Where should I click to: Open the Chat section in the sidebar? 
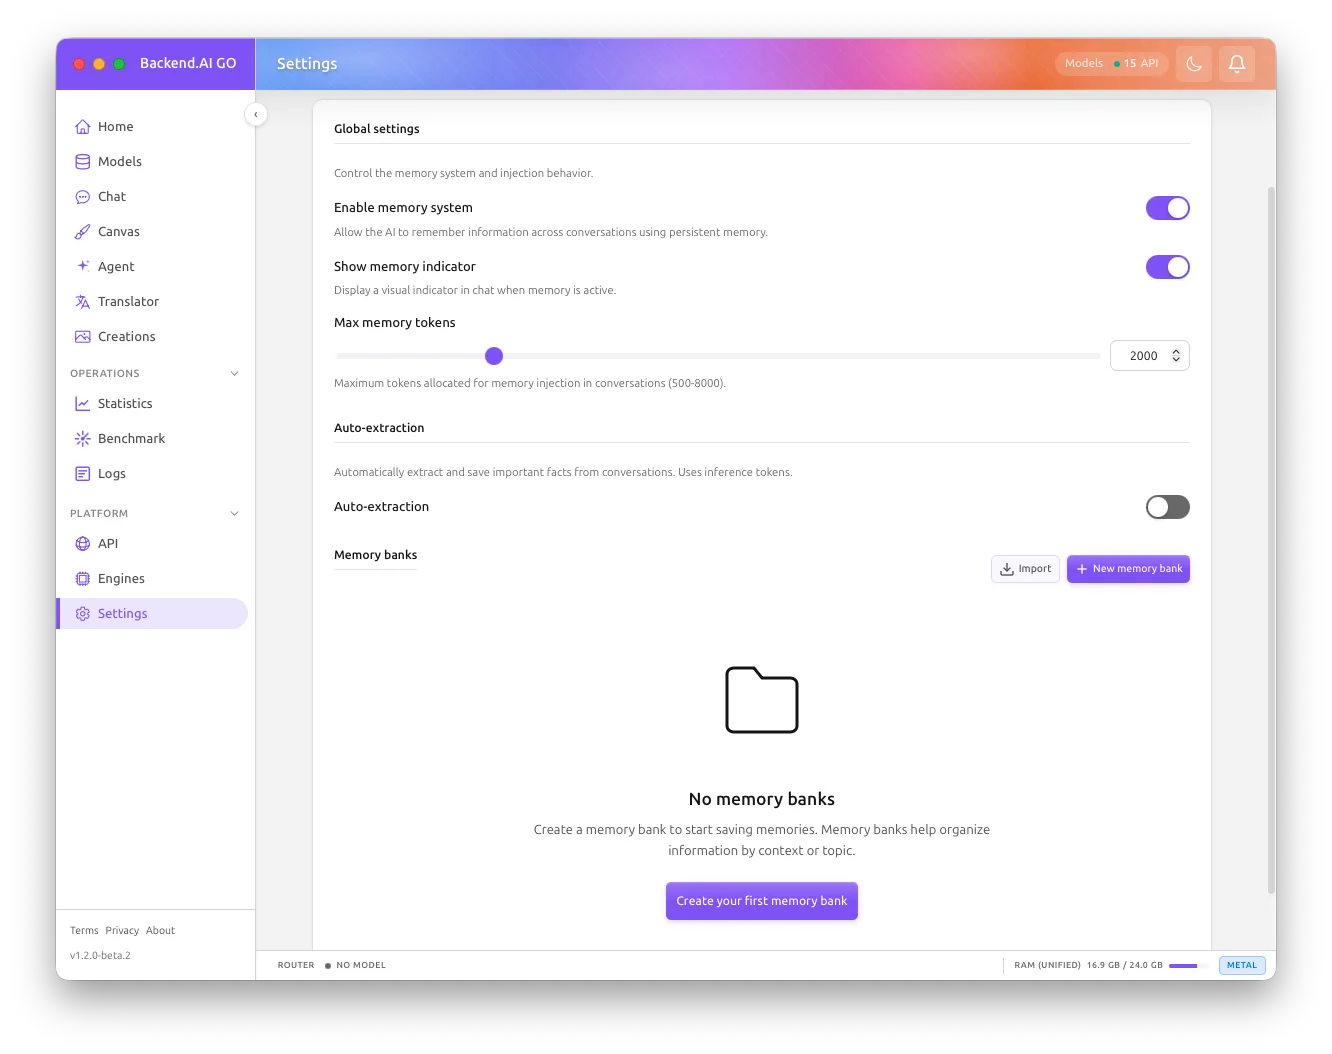(x=111, y=196)
